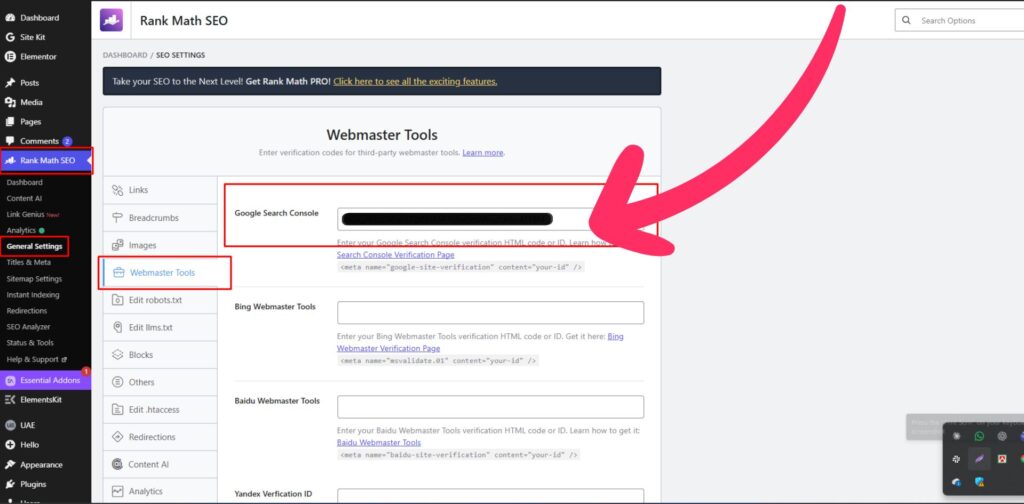Focus the Bing Webmaster Tools input field

(x=490, y=313)
